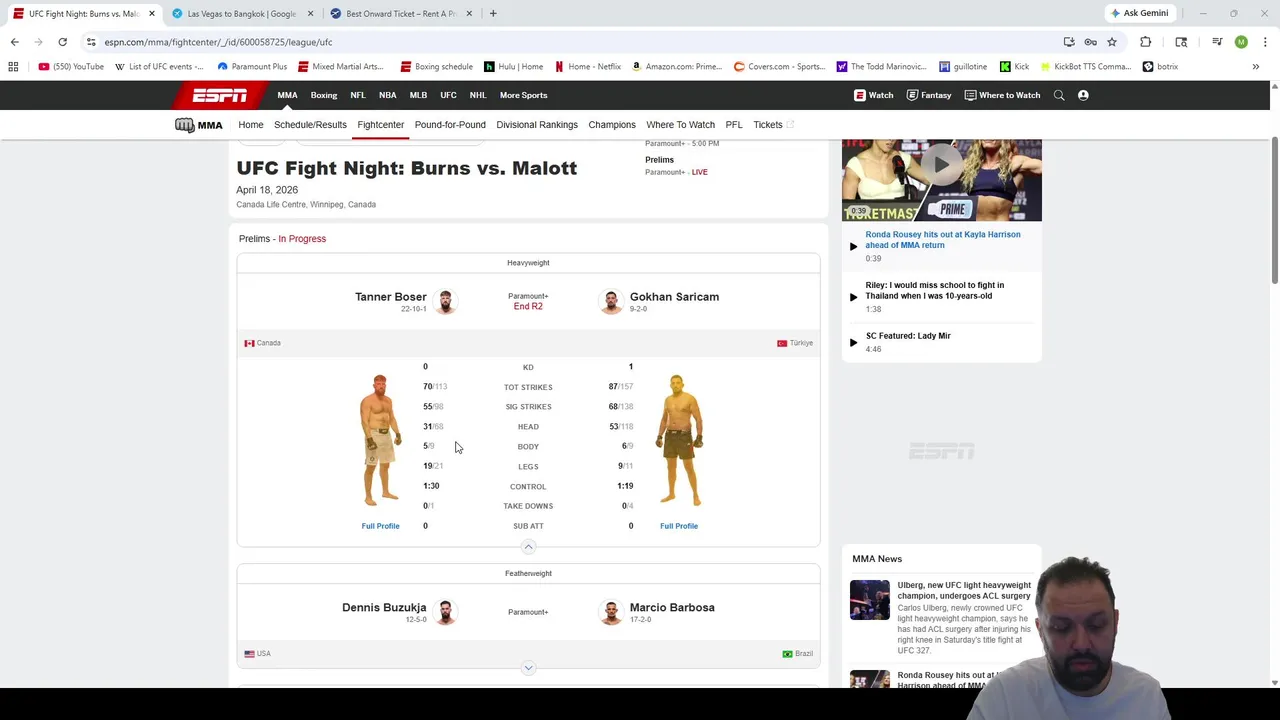Click the Tanner Boser fighter name
Viewport: 1280px width, 720px height.
[x=390, y=297]
